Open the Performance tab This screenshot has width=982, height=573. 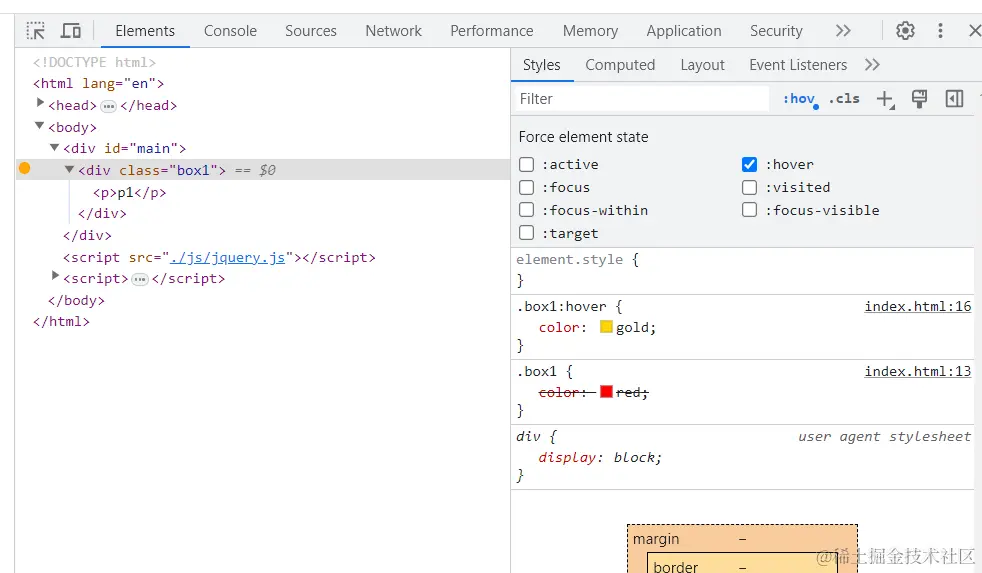pos(492,31)
